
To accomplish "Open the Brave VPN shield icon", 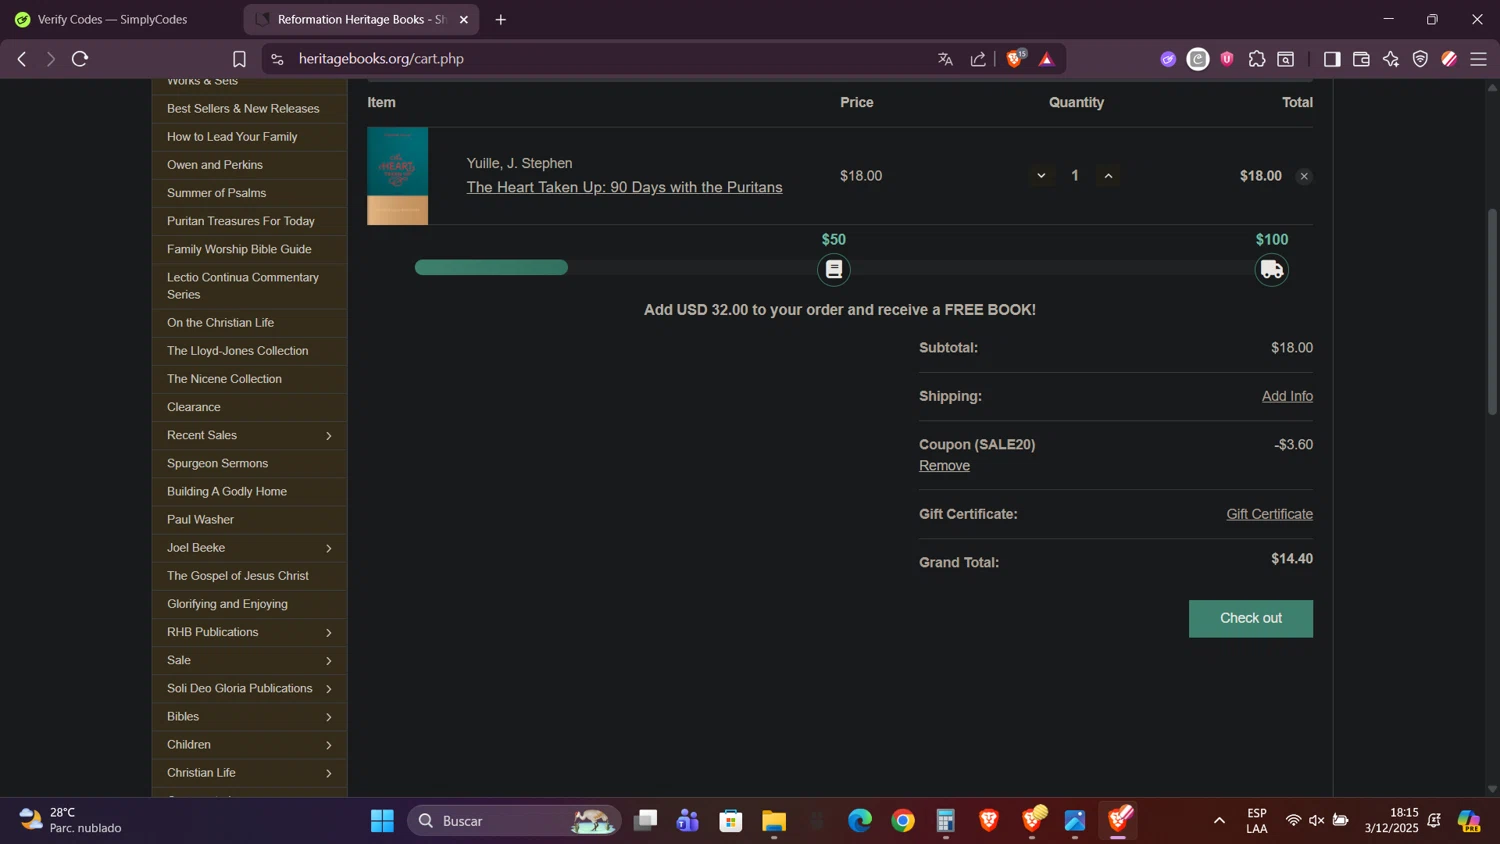I will point(1420,59).
